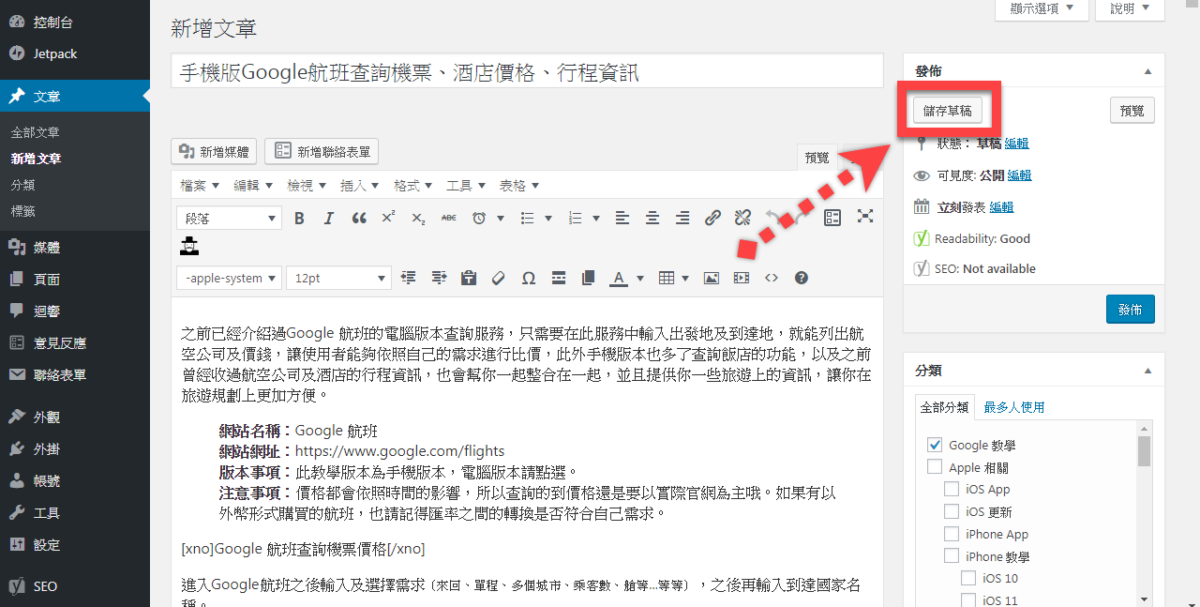Screen dimensions: 1200x607
Task: Open the 格式 editor menu
Action: [x=412, y=186]
